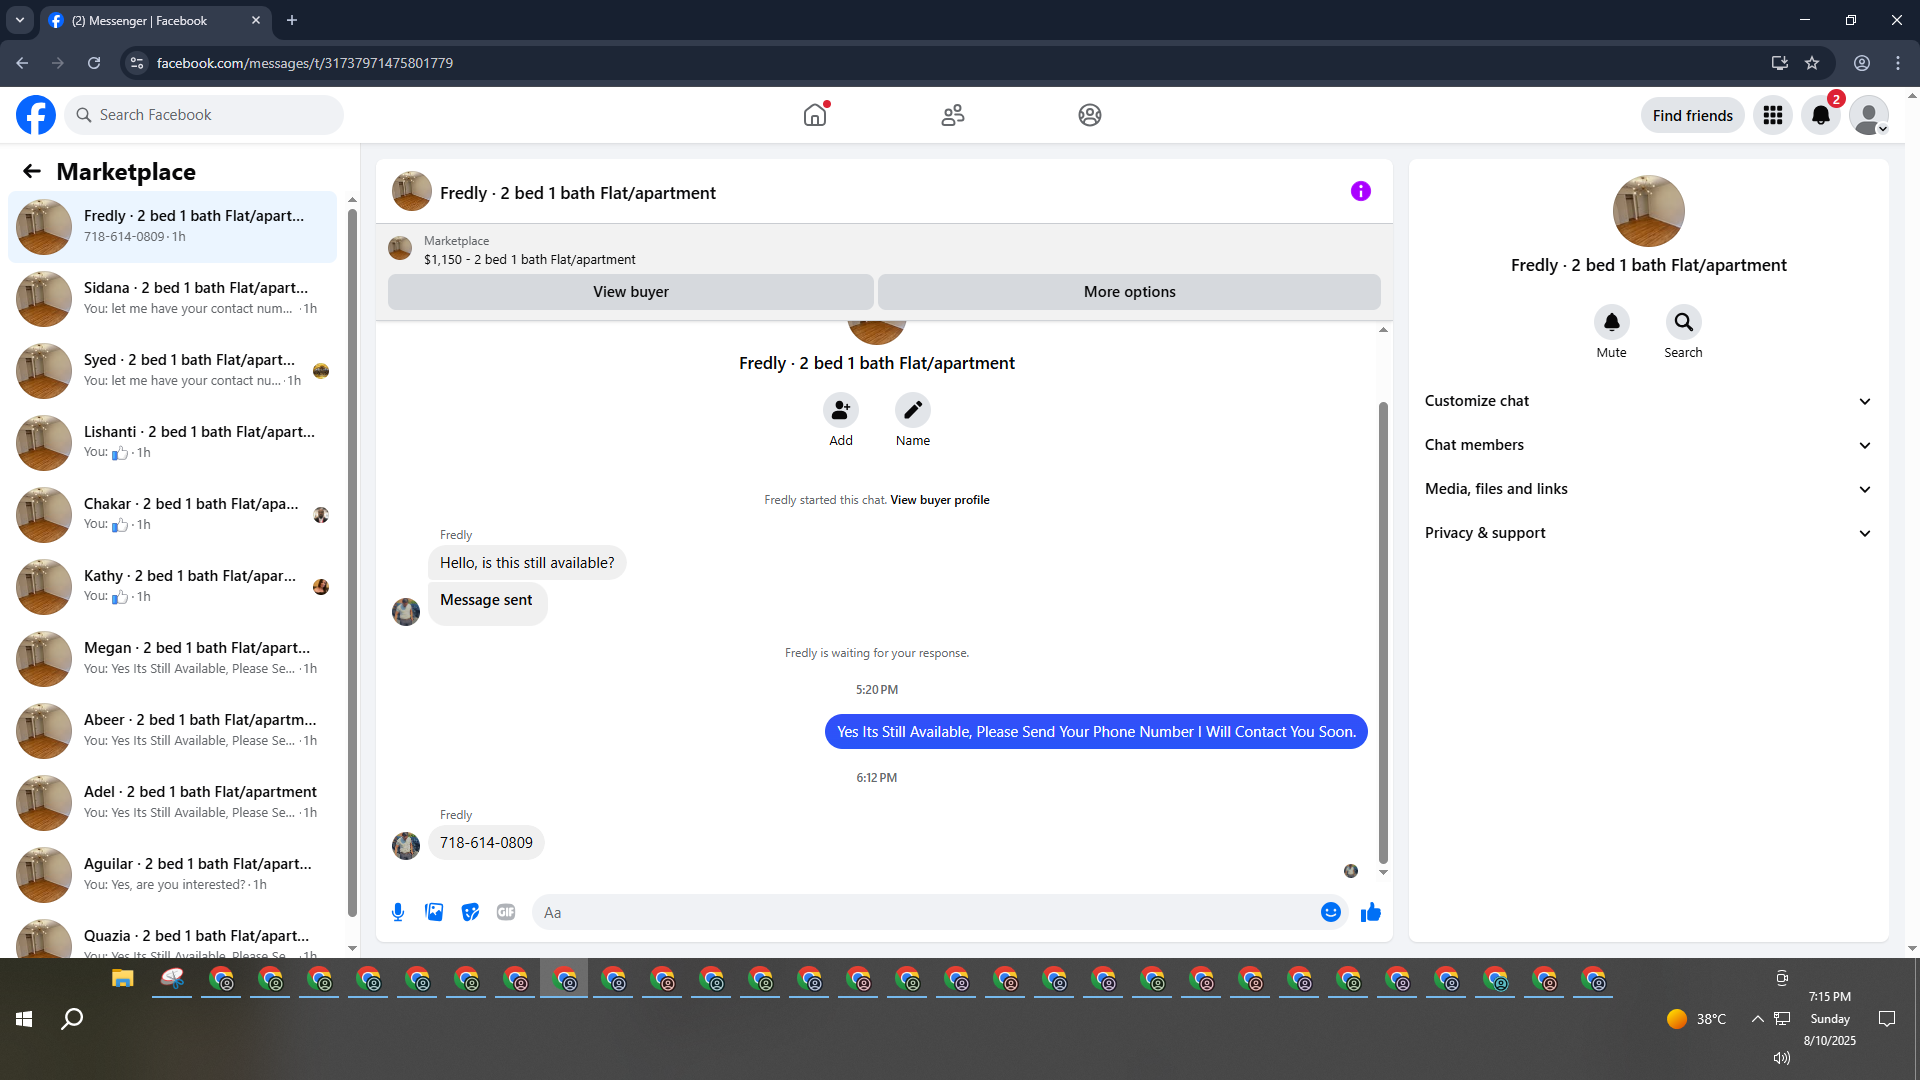Click the View buyer button
The width and height of the screenshot is (1920, 1080).
click(x=630, y=292)
